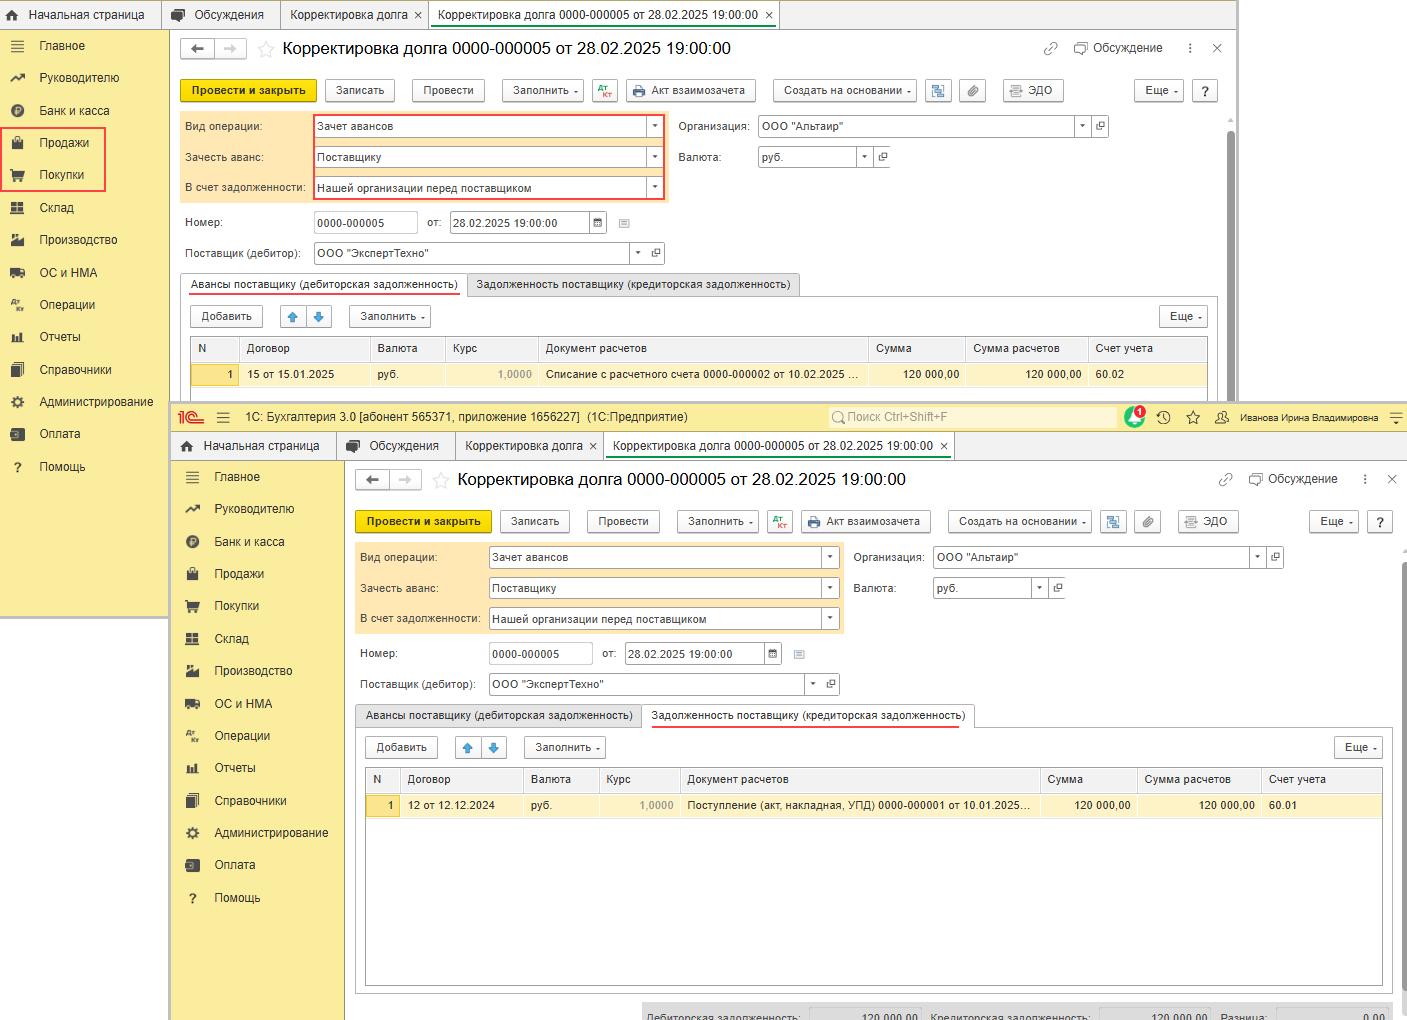The width and height of the screenshot is (1407, 1020).
Task: Open toolbar Заполнить menu beside Провести, upper window
Action: pos(545,91)
